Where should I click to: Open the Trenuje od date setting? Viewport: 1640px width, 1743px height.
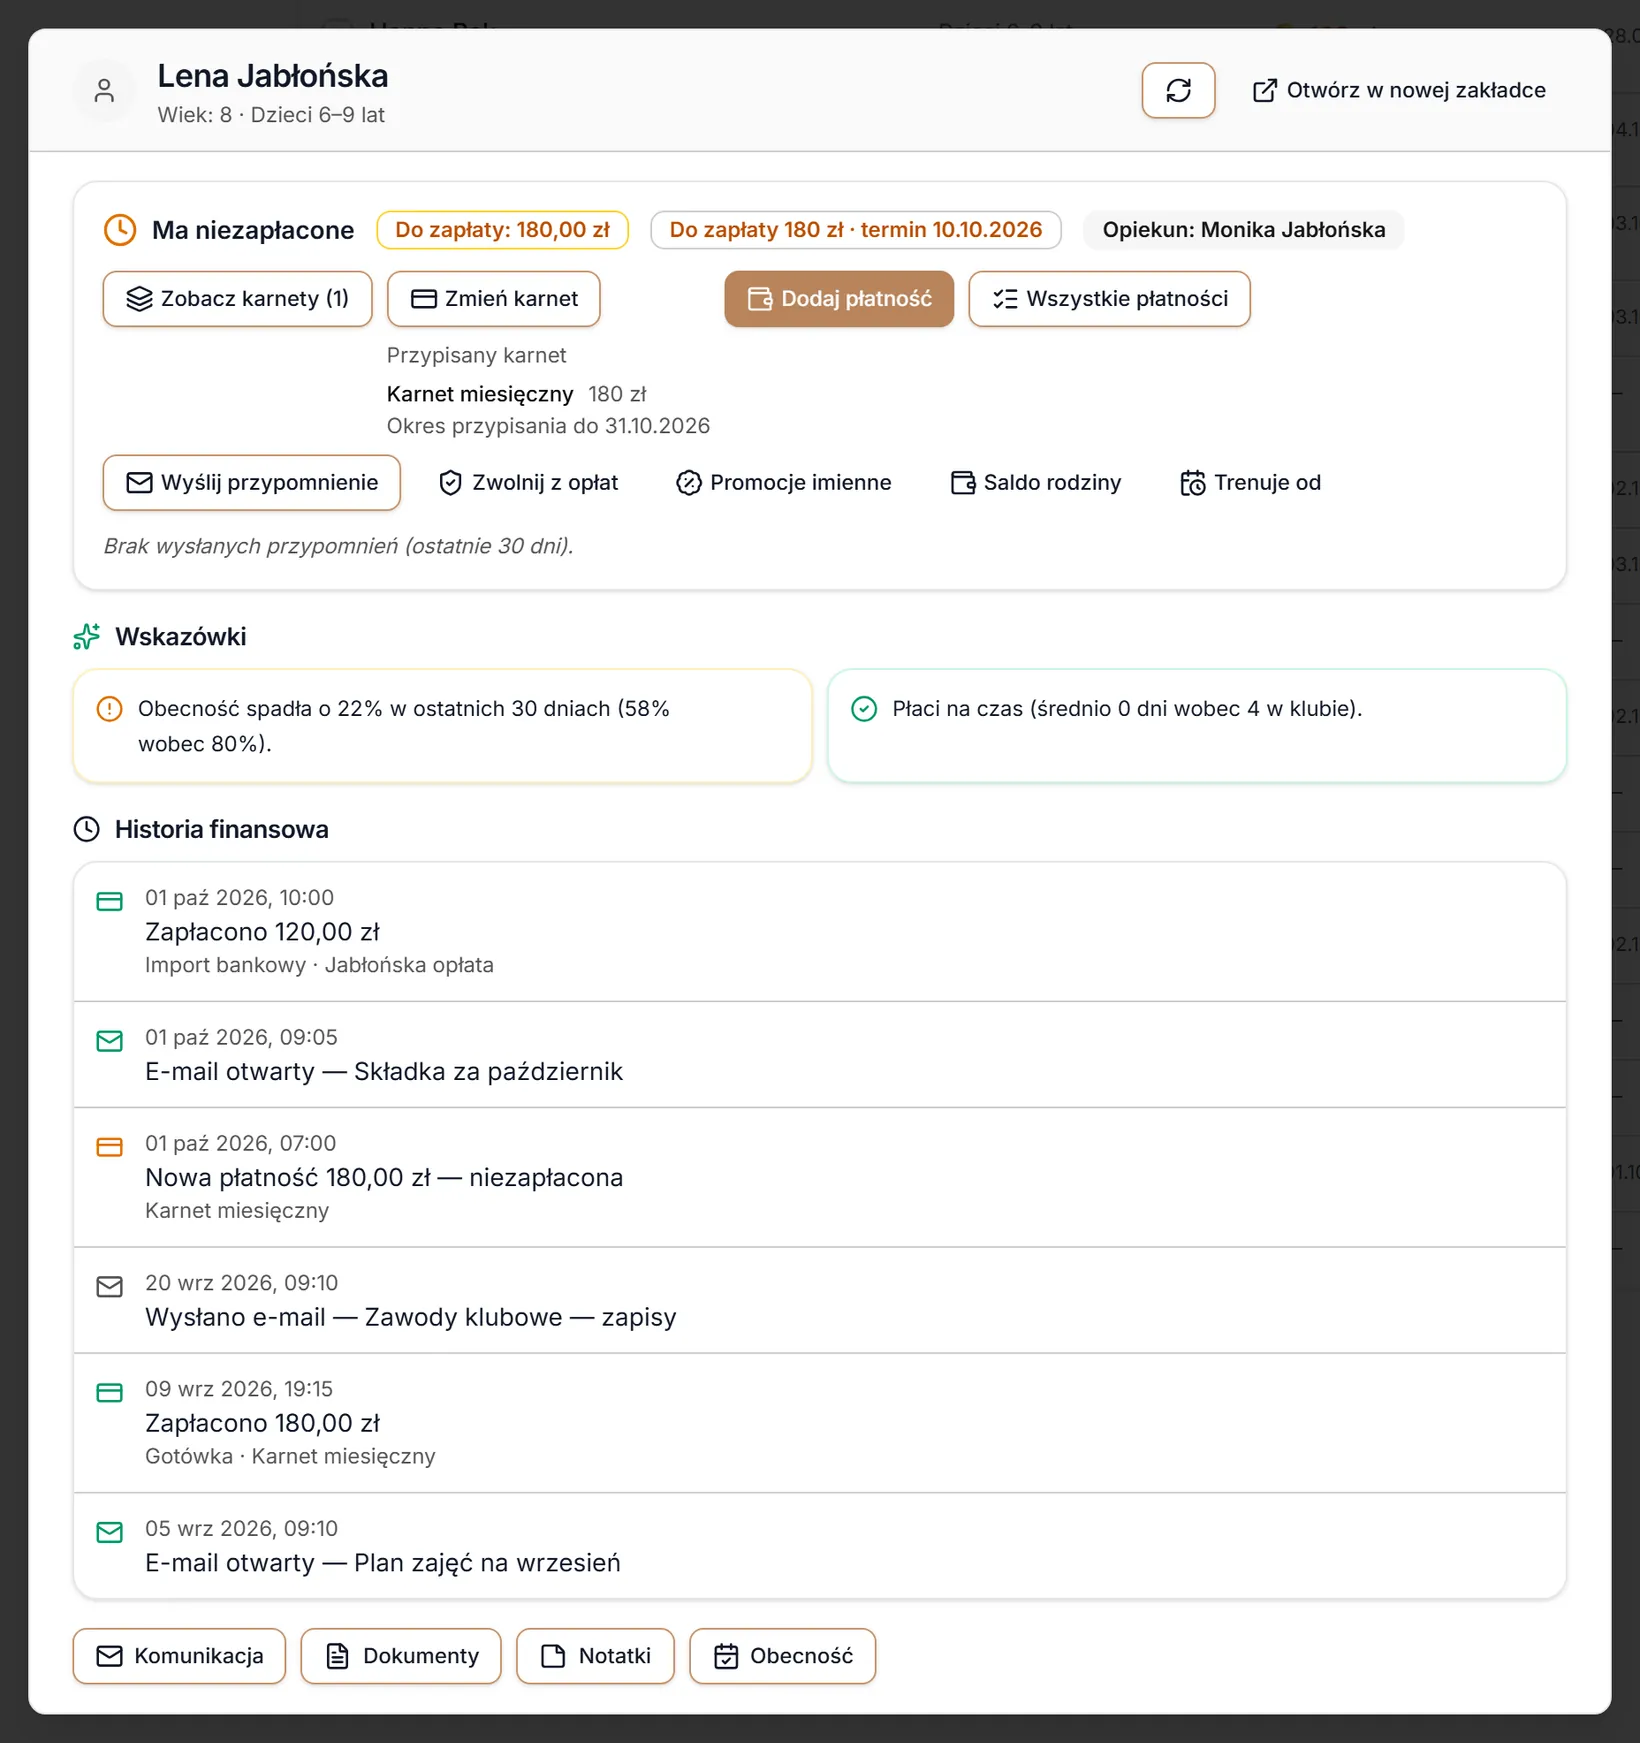point(1250,483)
